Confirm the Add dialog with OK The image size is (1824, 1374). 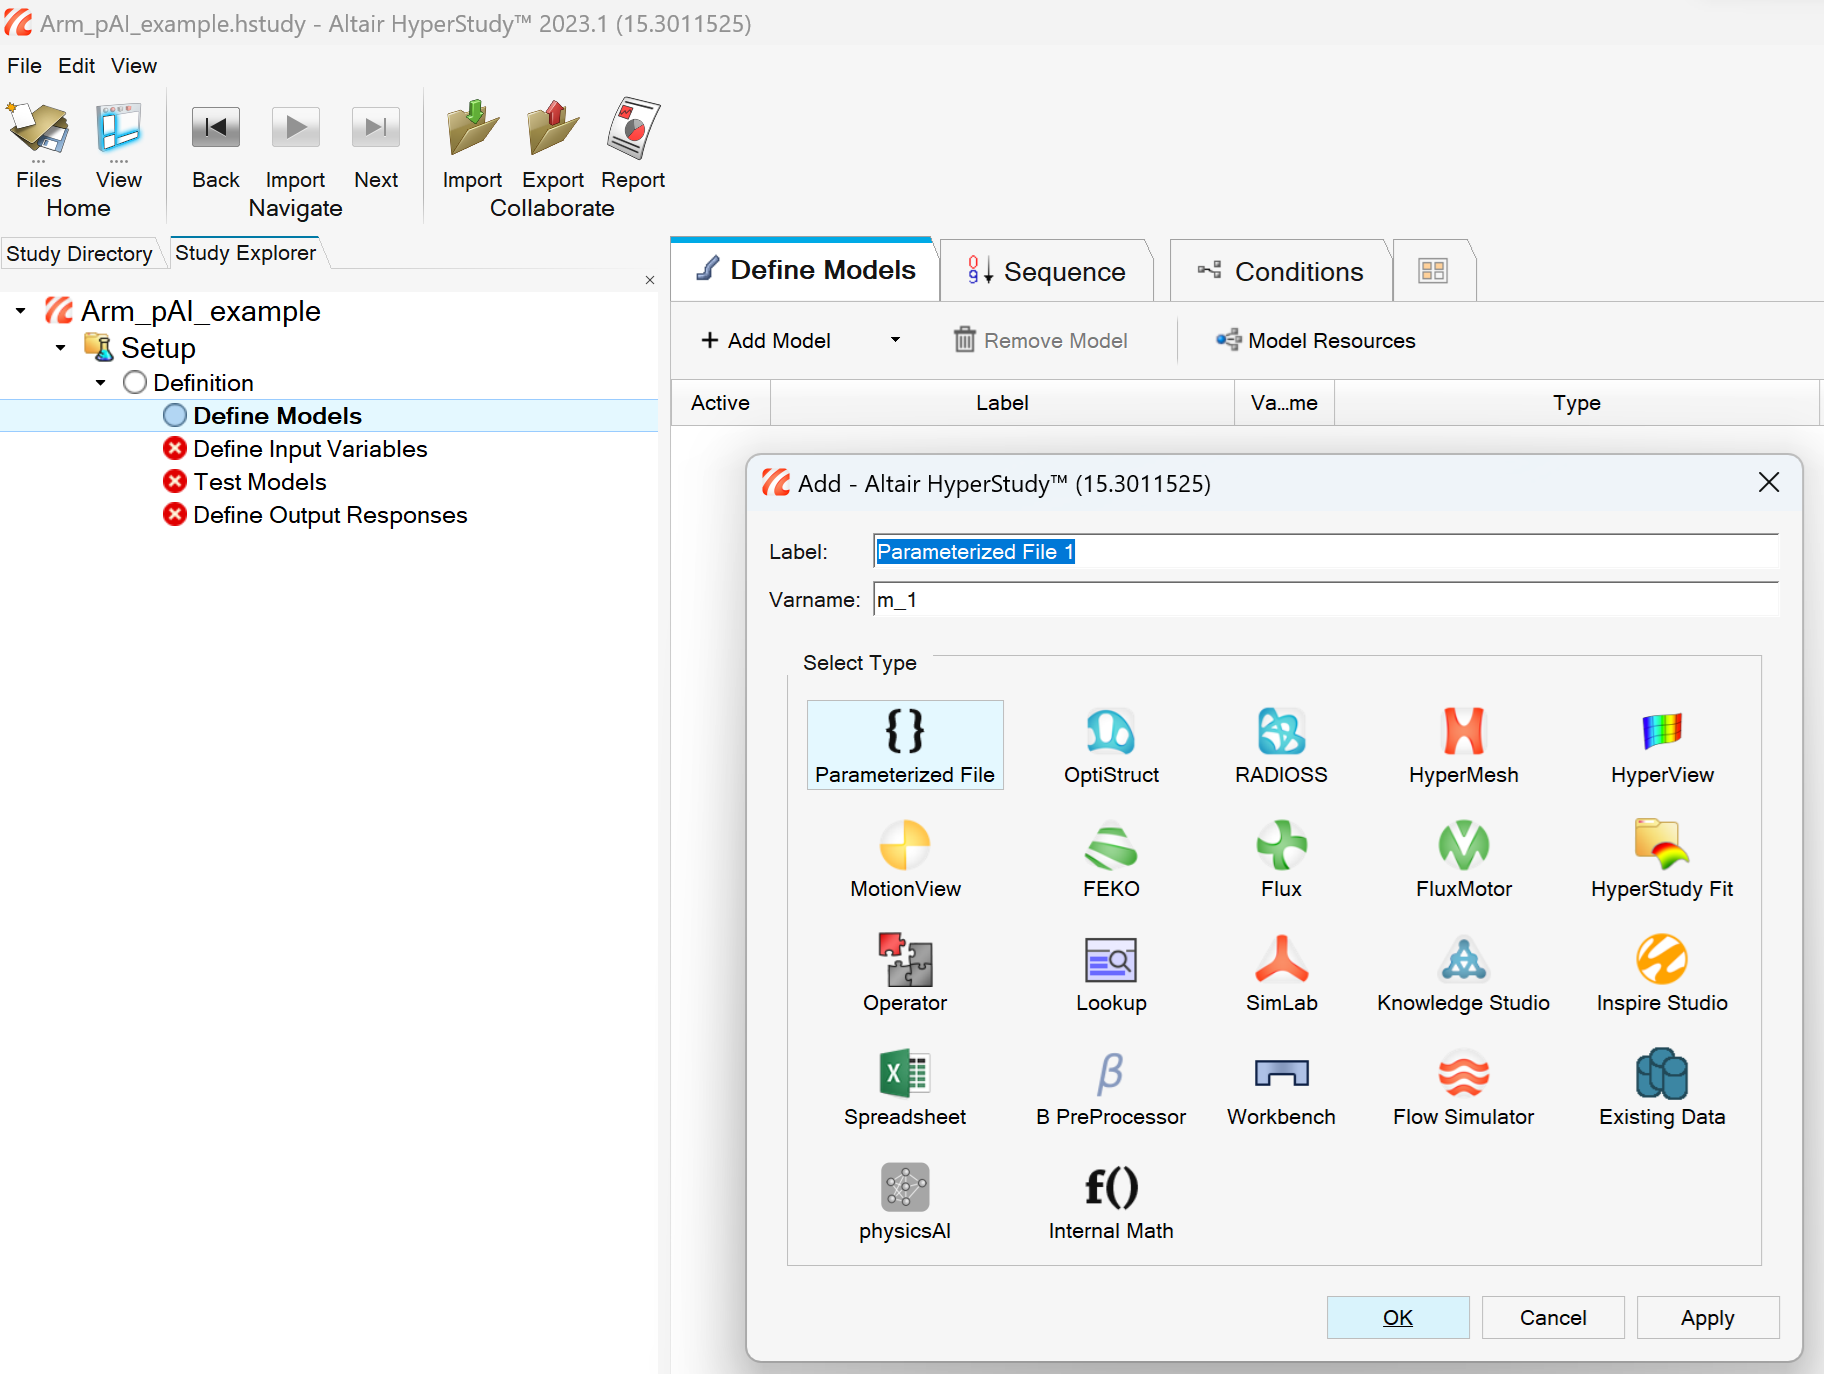click(x=1398, y=1318)
